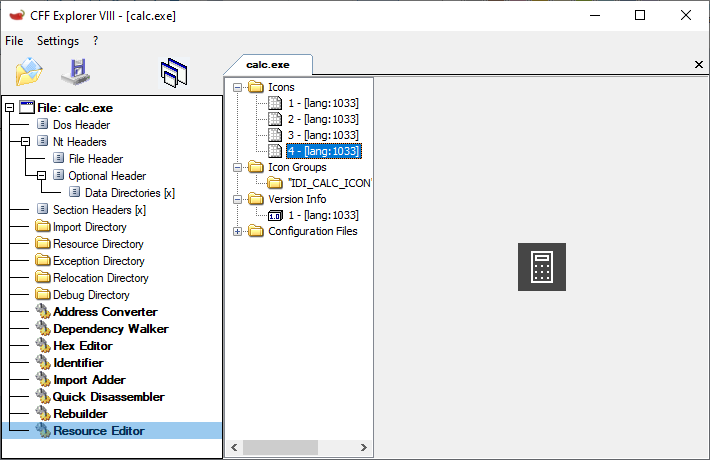
Task: Click the File Header page icon
Action: [58, 158]
